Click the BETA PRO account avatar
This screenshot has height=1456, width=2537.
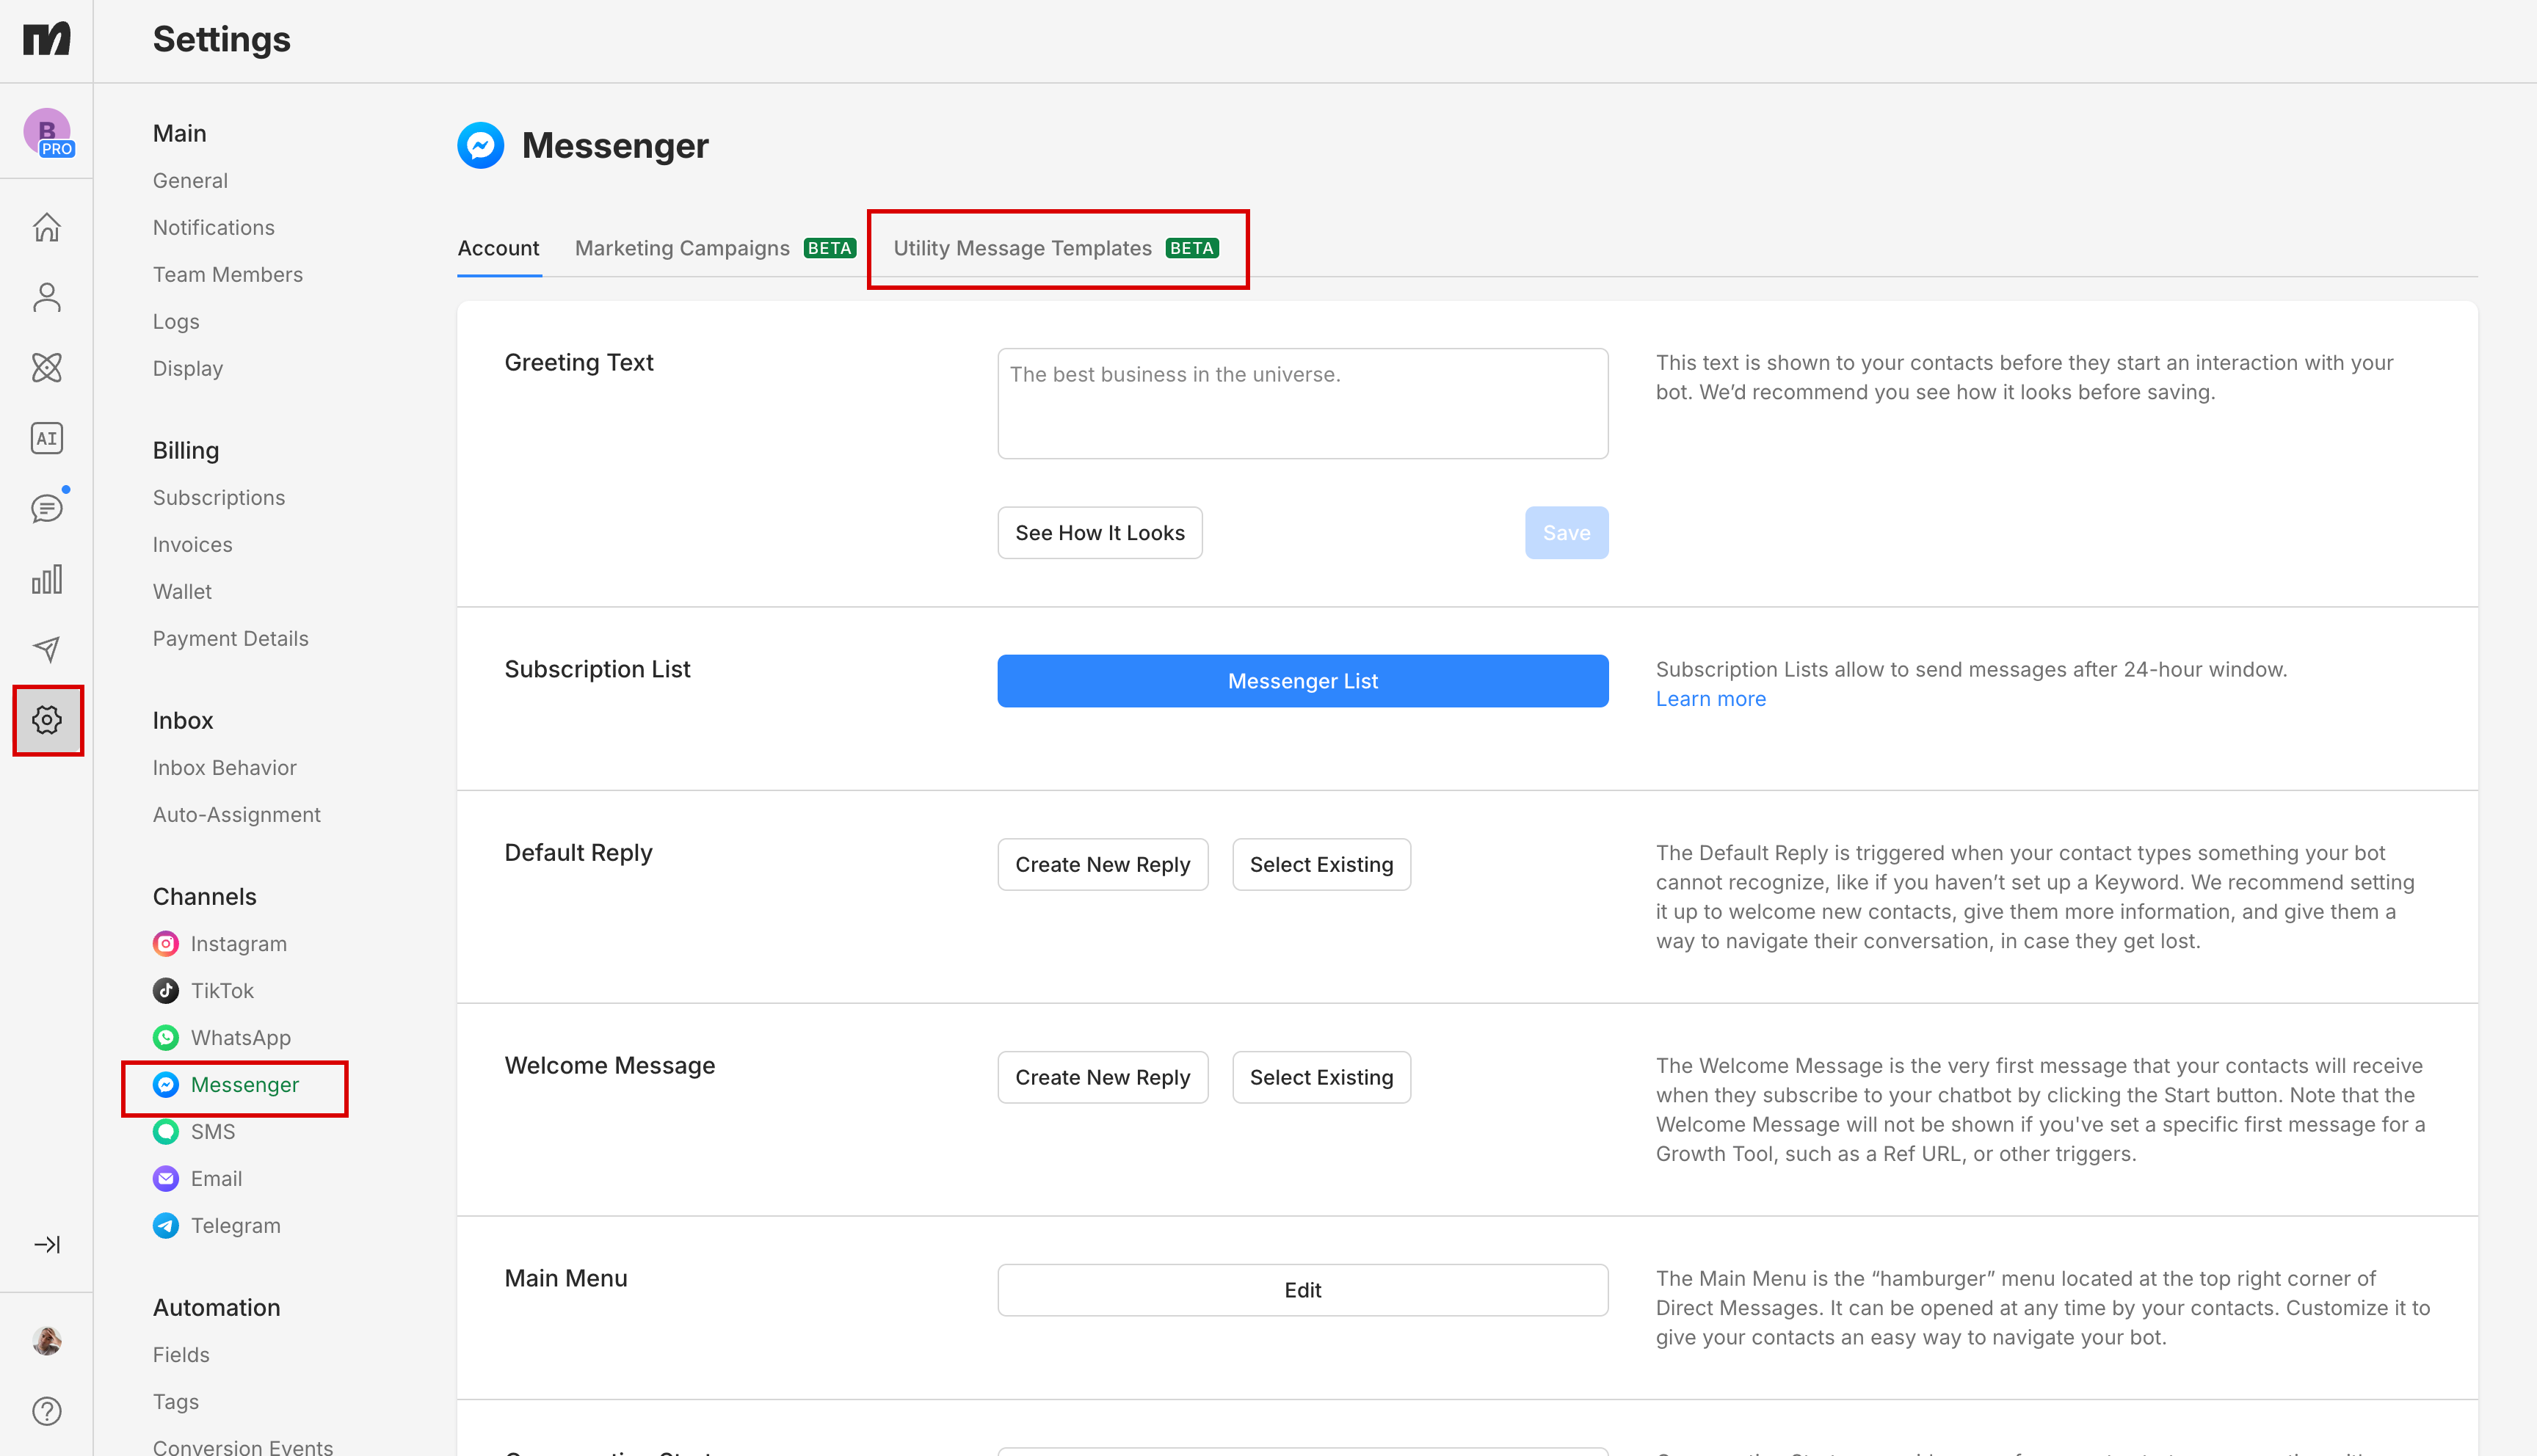46,132
